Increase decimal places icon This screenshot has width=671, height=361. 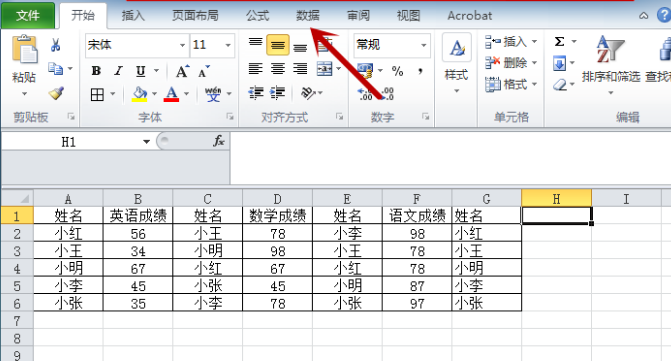point(365,94)
